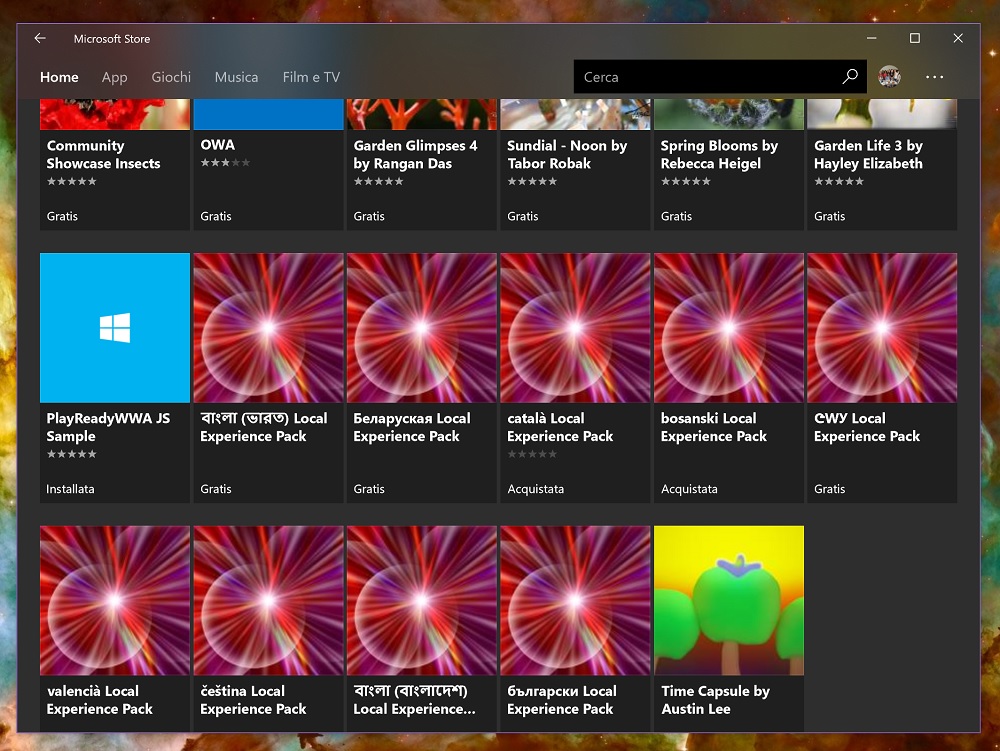
Task: Open the three-dot more options menu
Action: click(x=935, y=77)
